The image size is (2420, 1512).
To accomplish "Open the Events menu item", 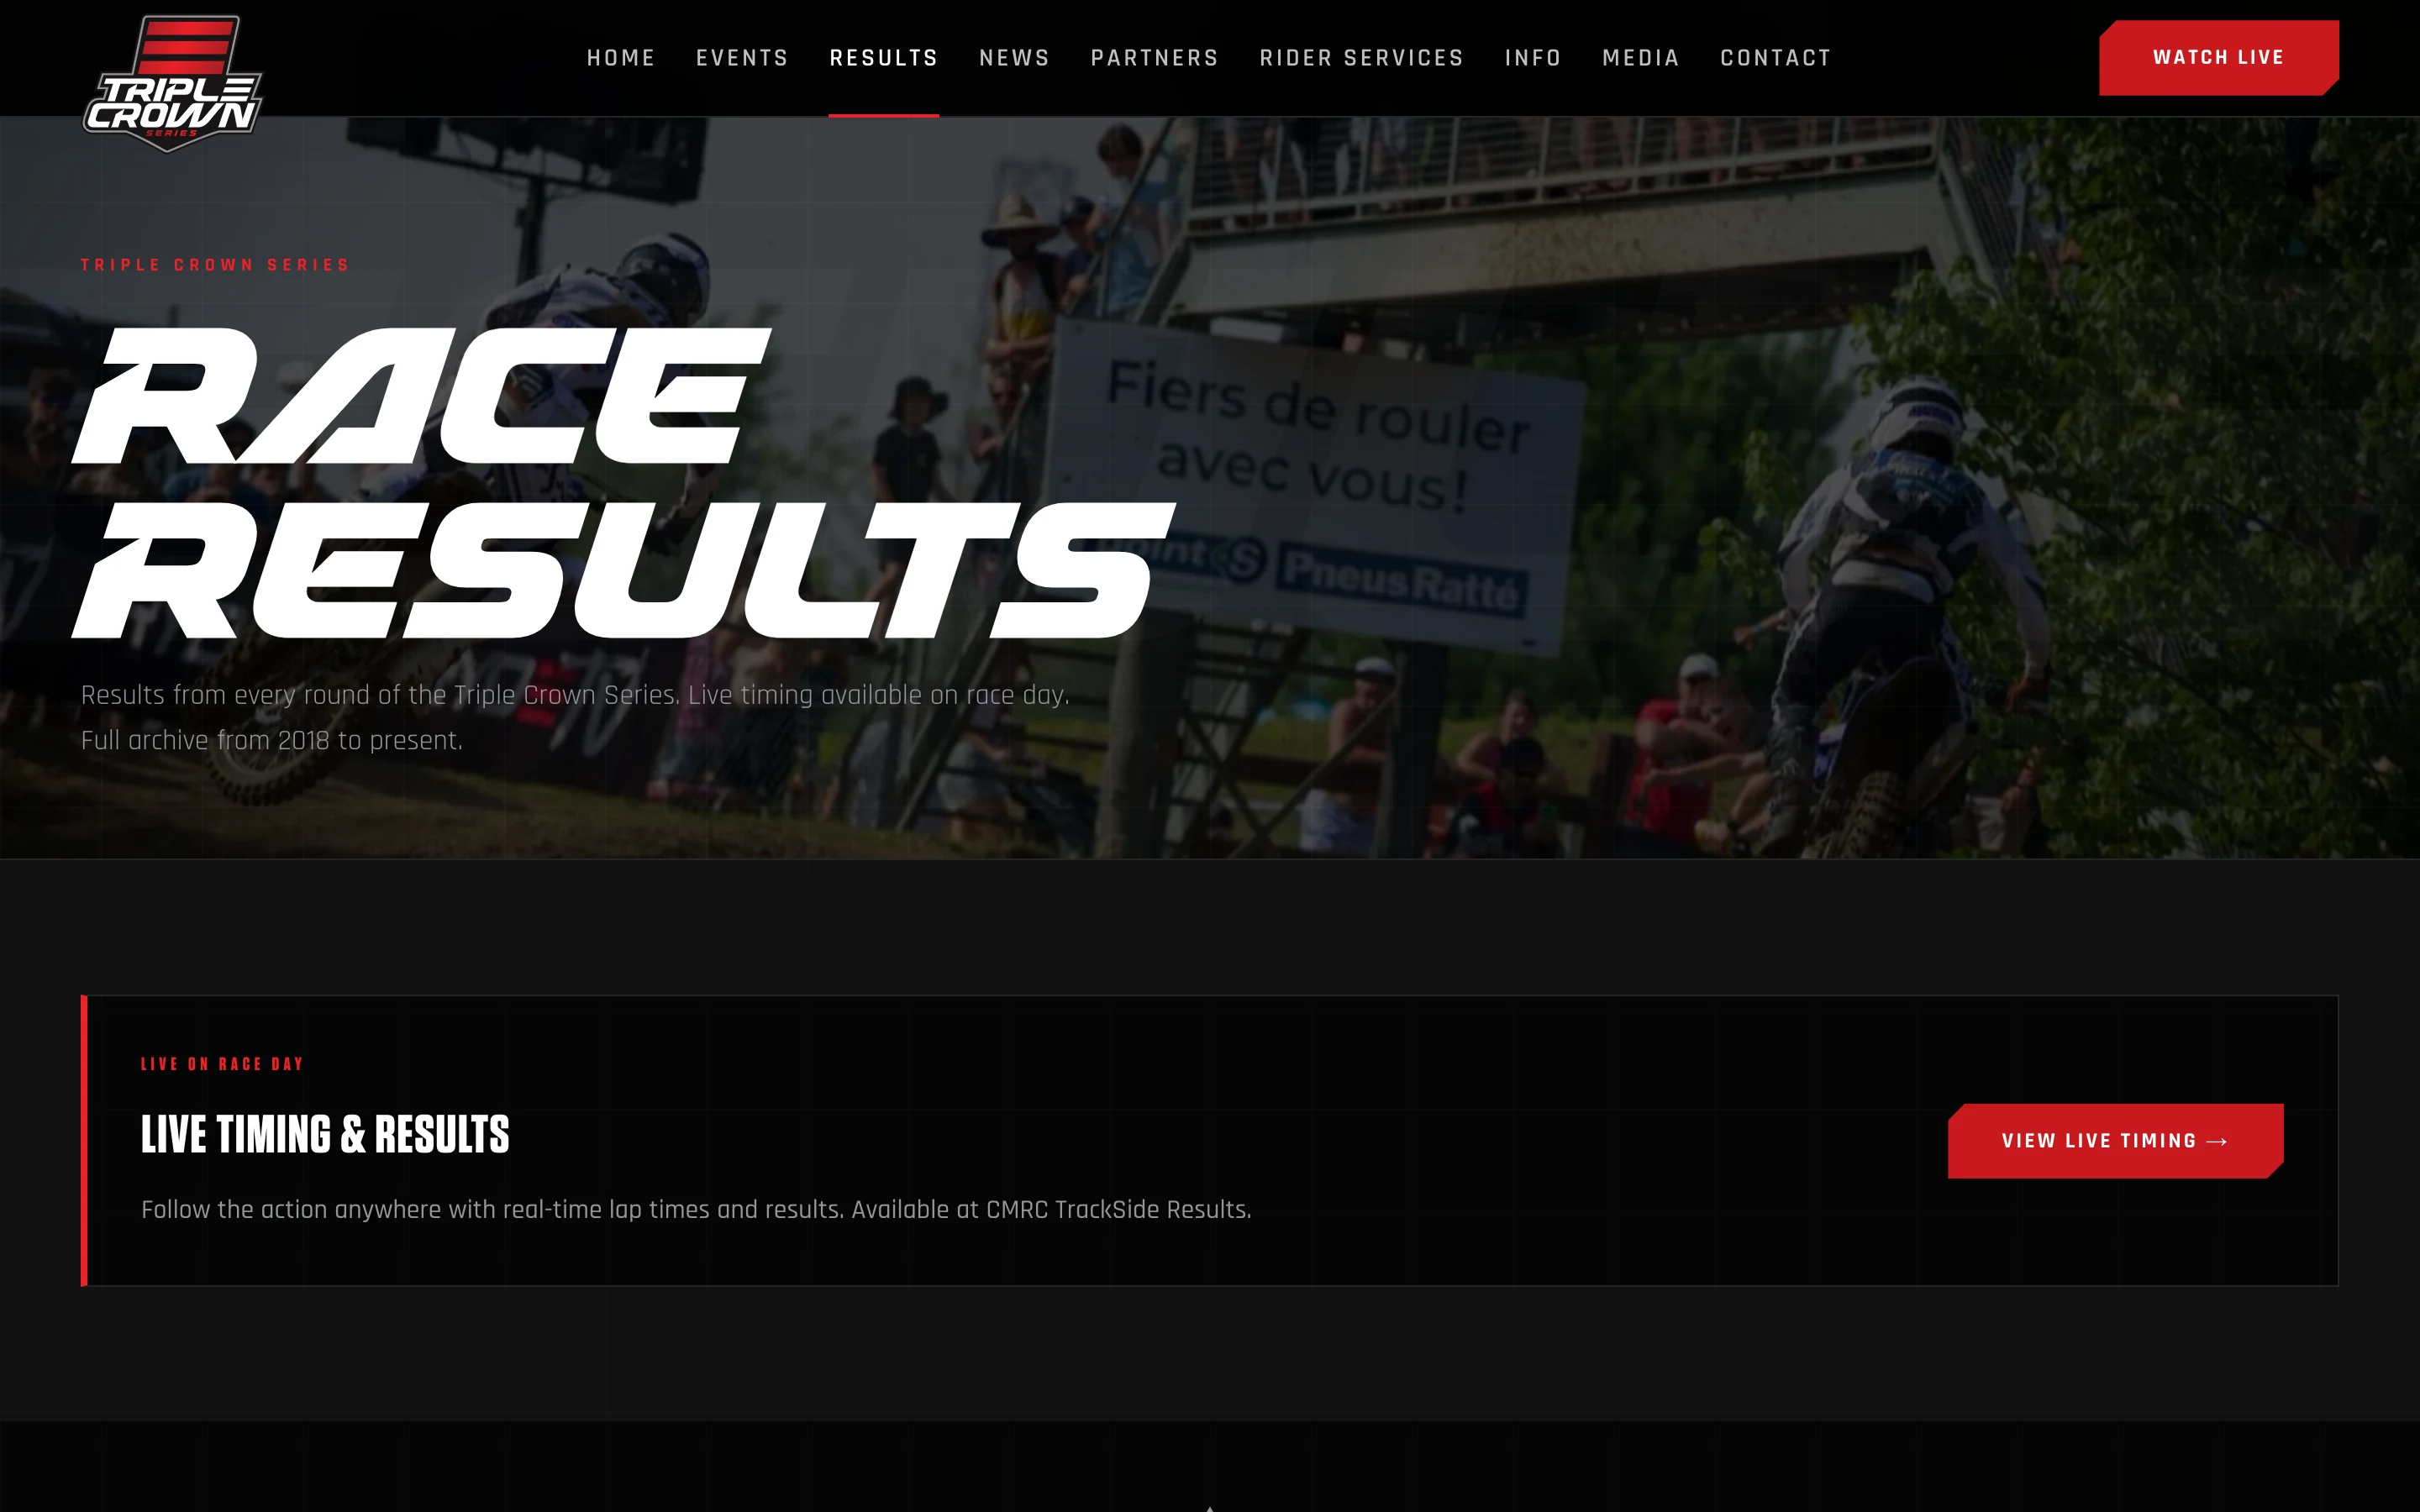I will point(742,58).
